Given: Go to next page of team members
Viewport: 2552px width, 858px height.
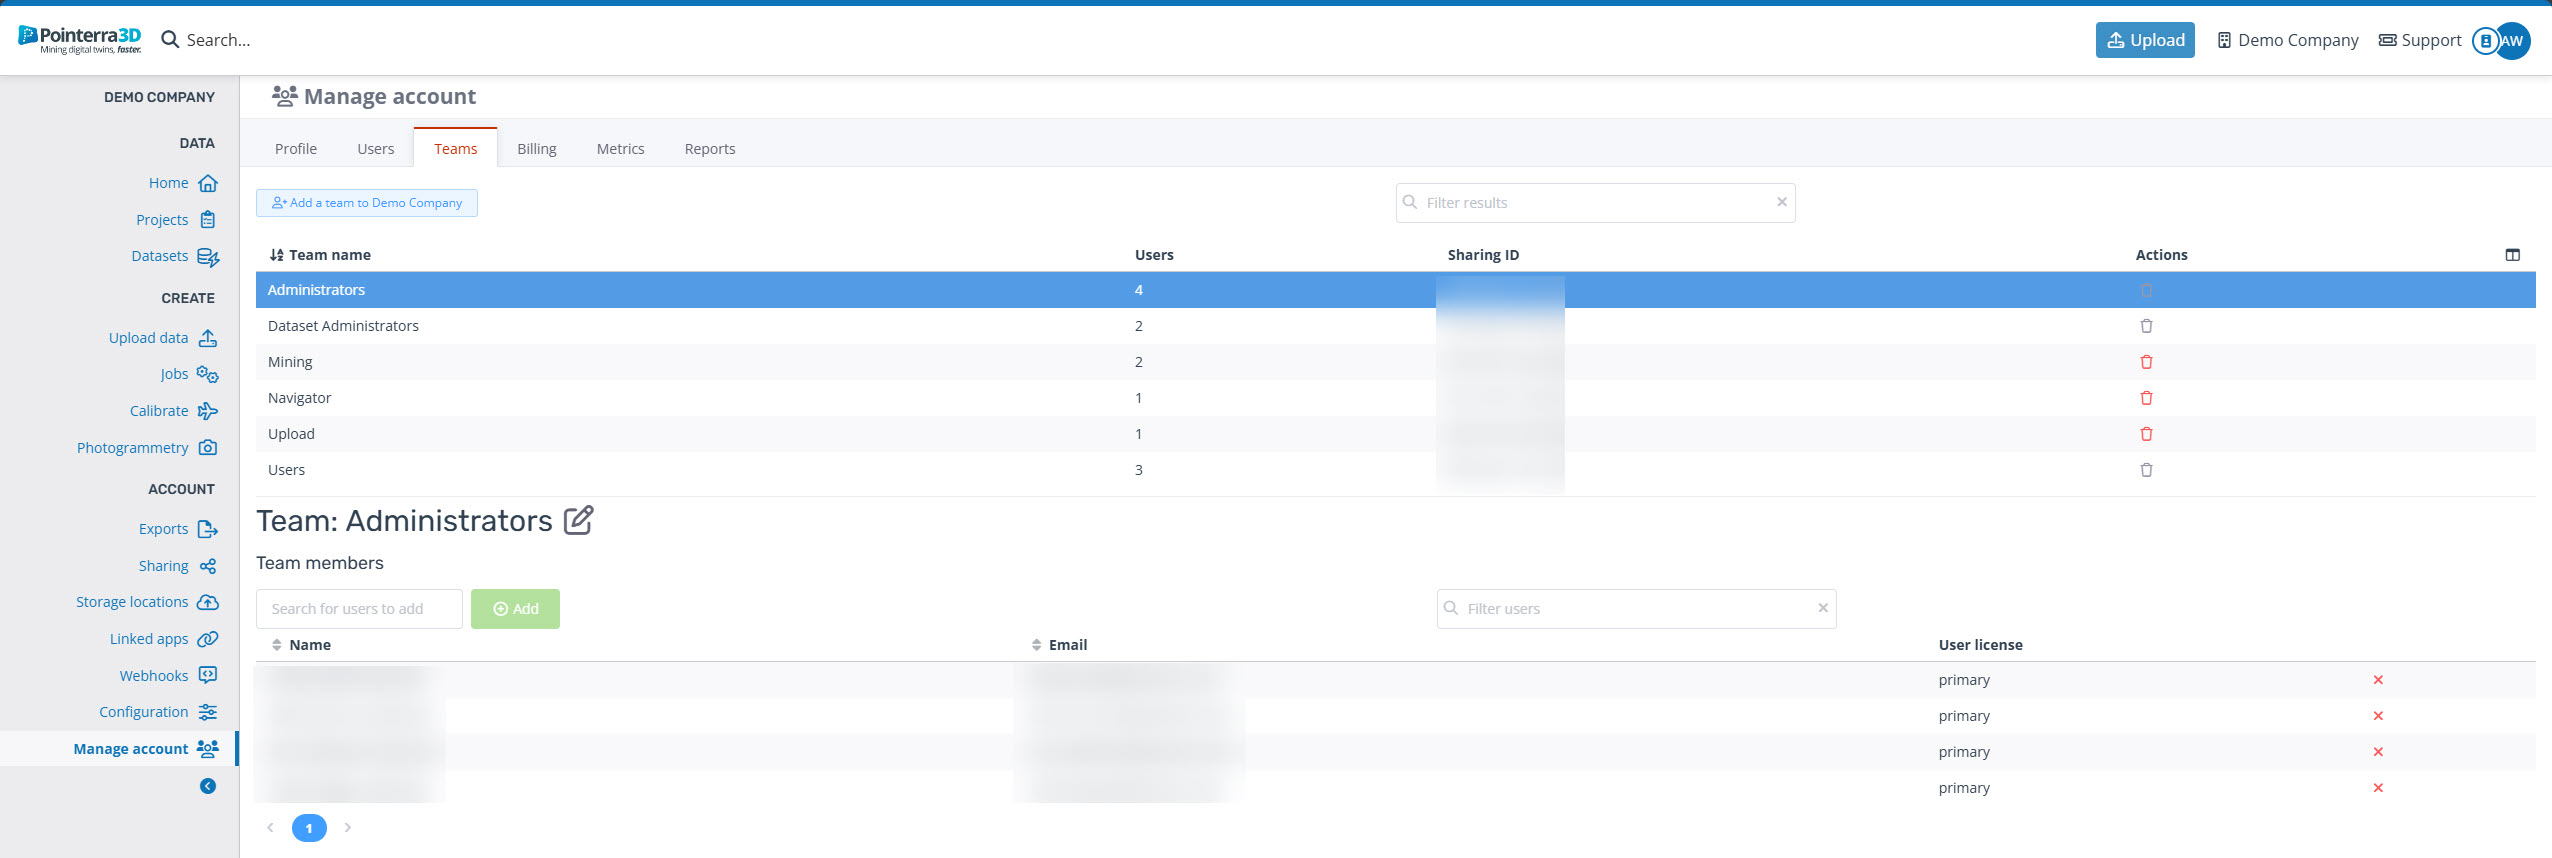Looking at the screenshot, I should click(348, 828).
